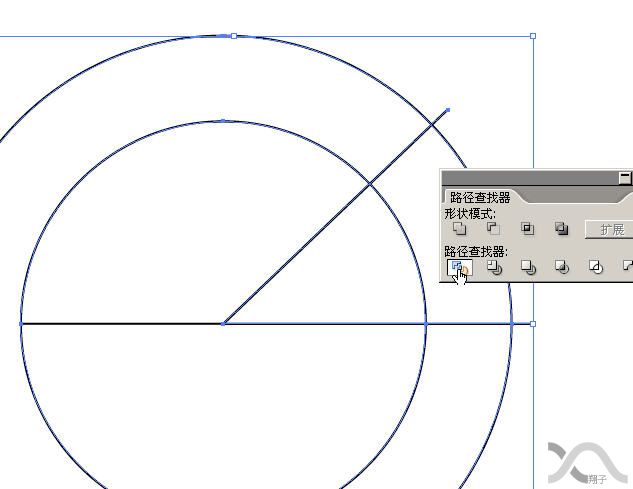
Task: Click the 扩展 expand button
Action: click(610, 229)
